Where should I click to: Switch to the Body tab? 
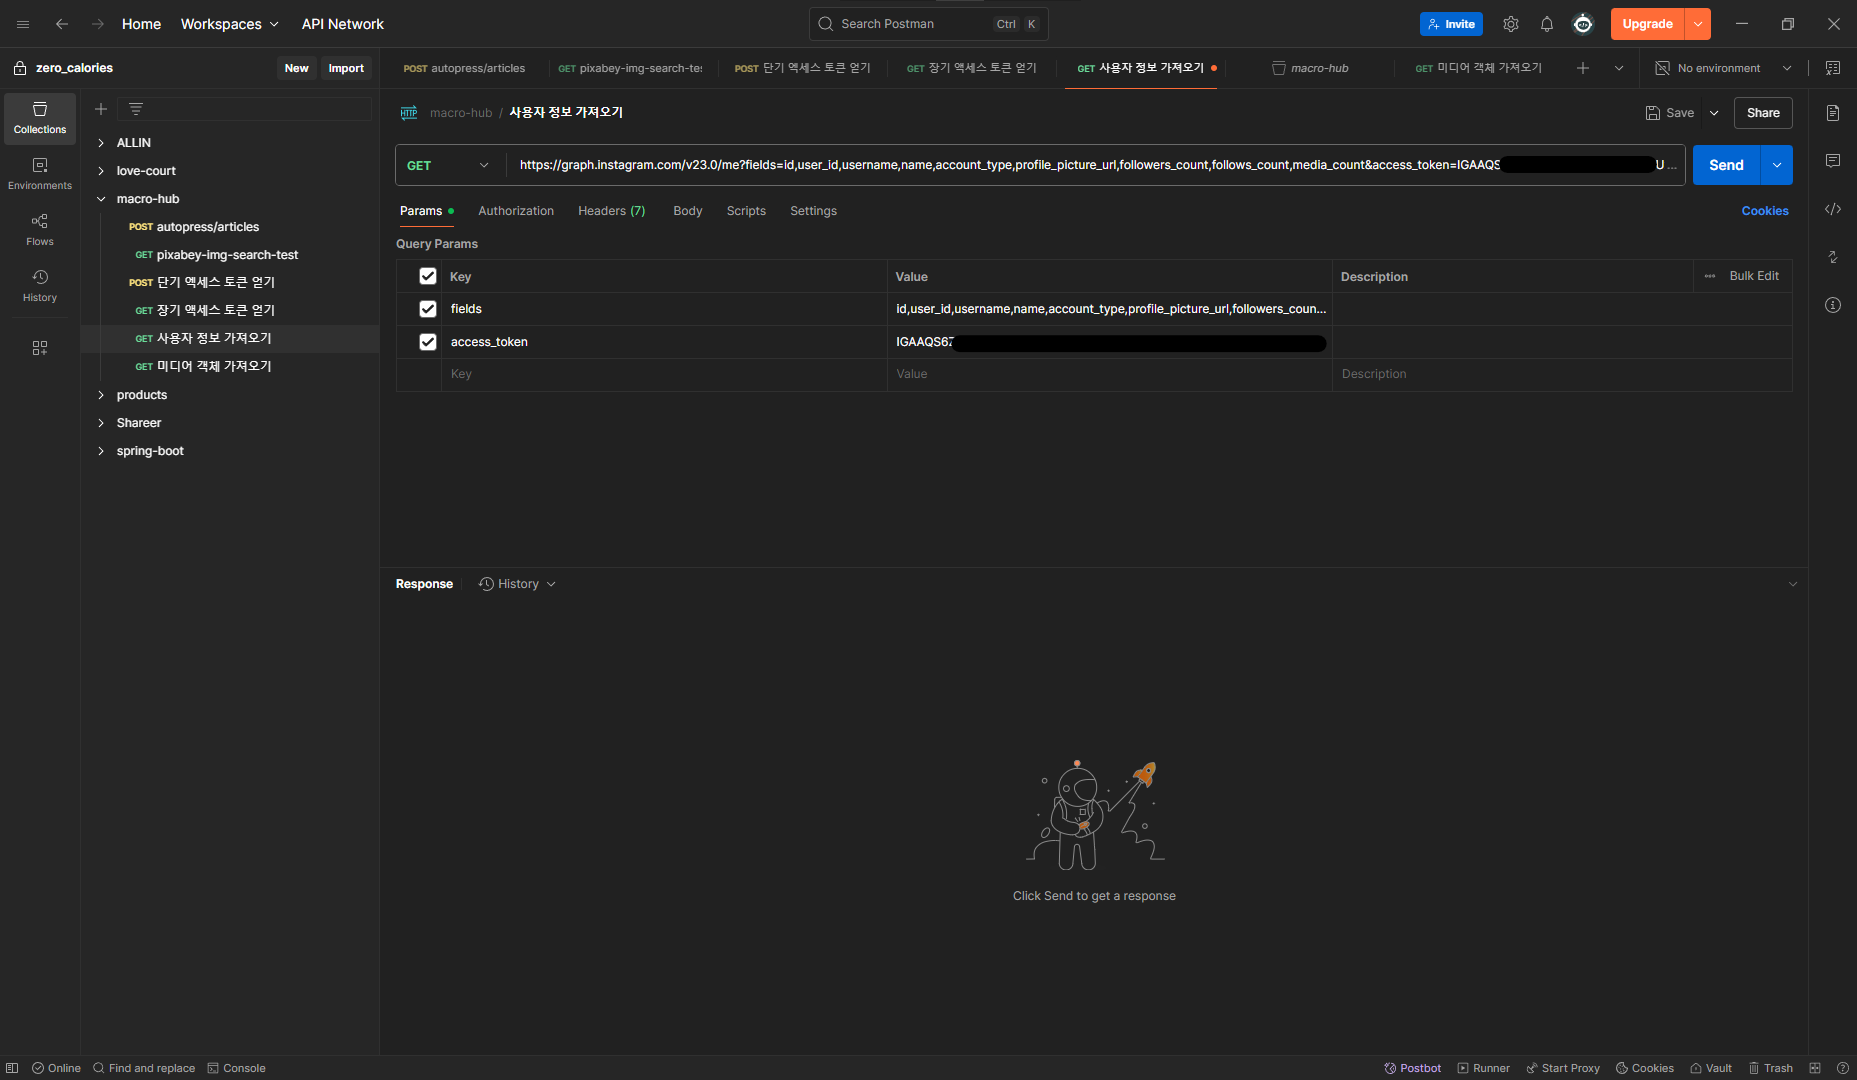[x=688, y=211]
